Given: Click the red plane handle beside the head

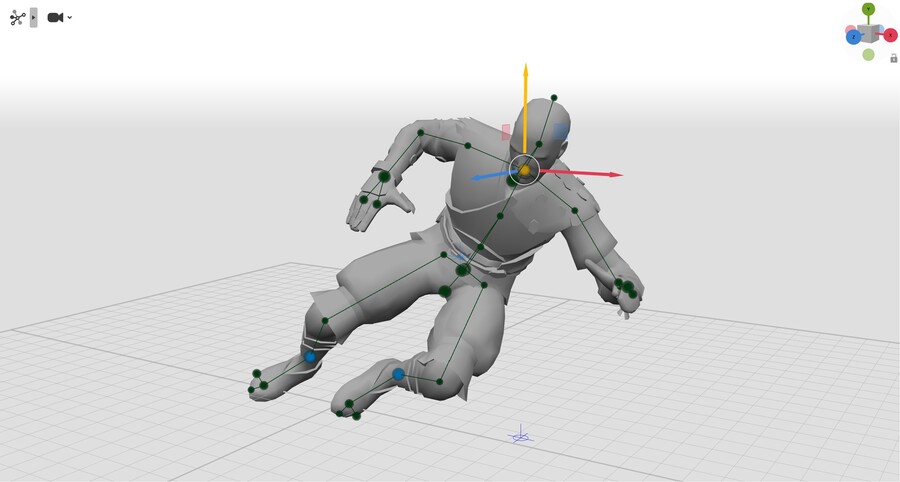Looking at the screenshot, I should coord(506,132).
